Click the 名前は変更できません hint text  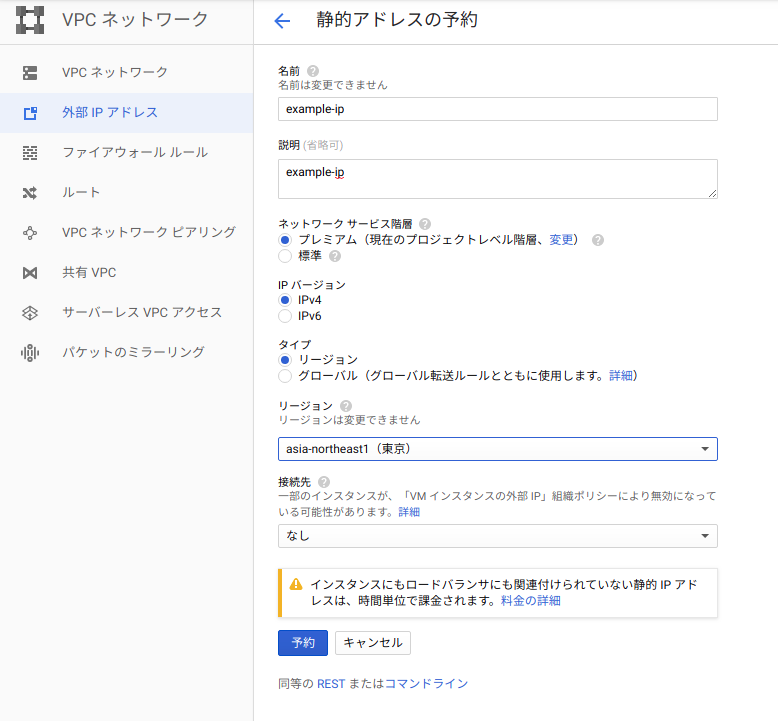(x=333, y=85)
